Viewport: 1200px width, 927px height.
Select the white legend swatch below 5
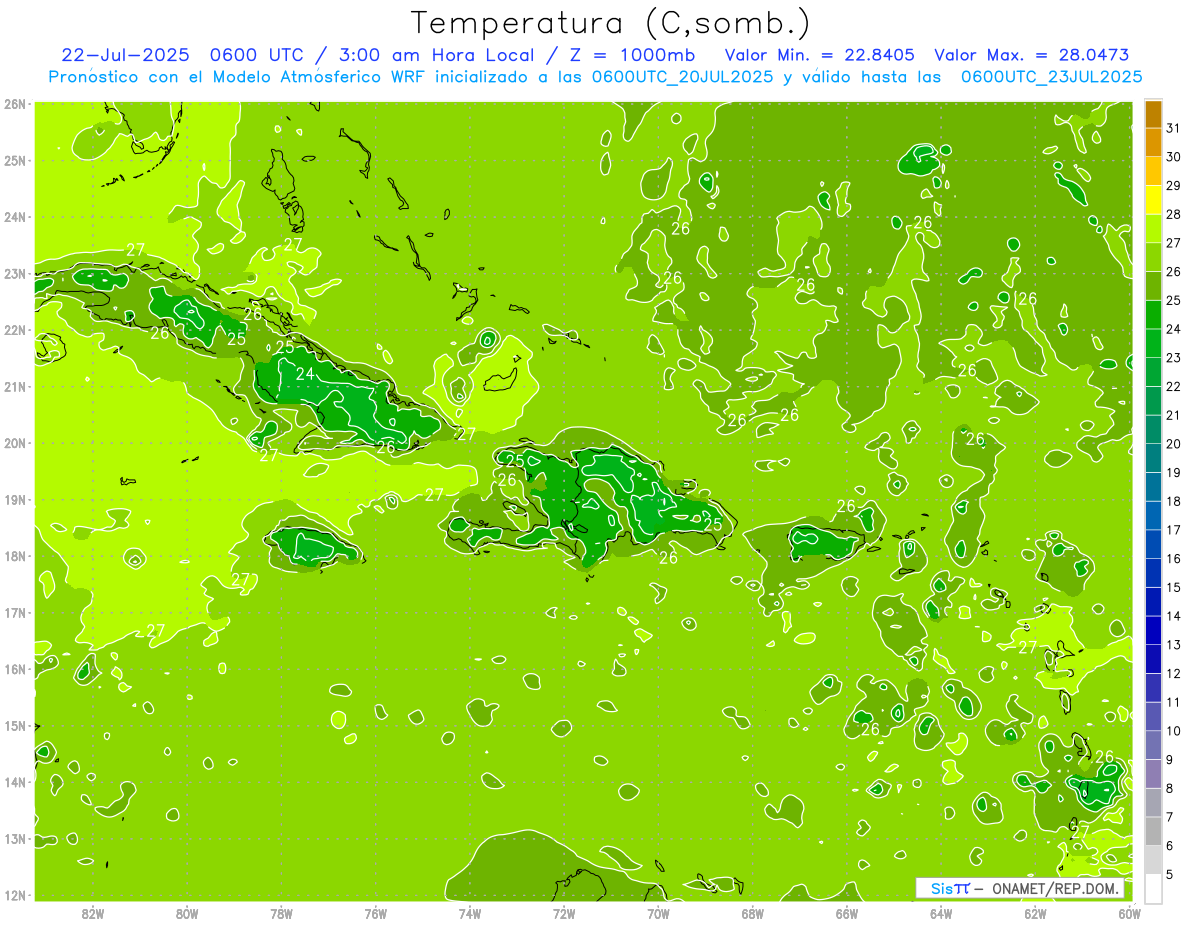[x=1153, y=888]
